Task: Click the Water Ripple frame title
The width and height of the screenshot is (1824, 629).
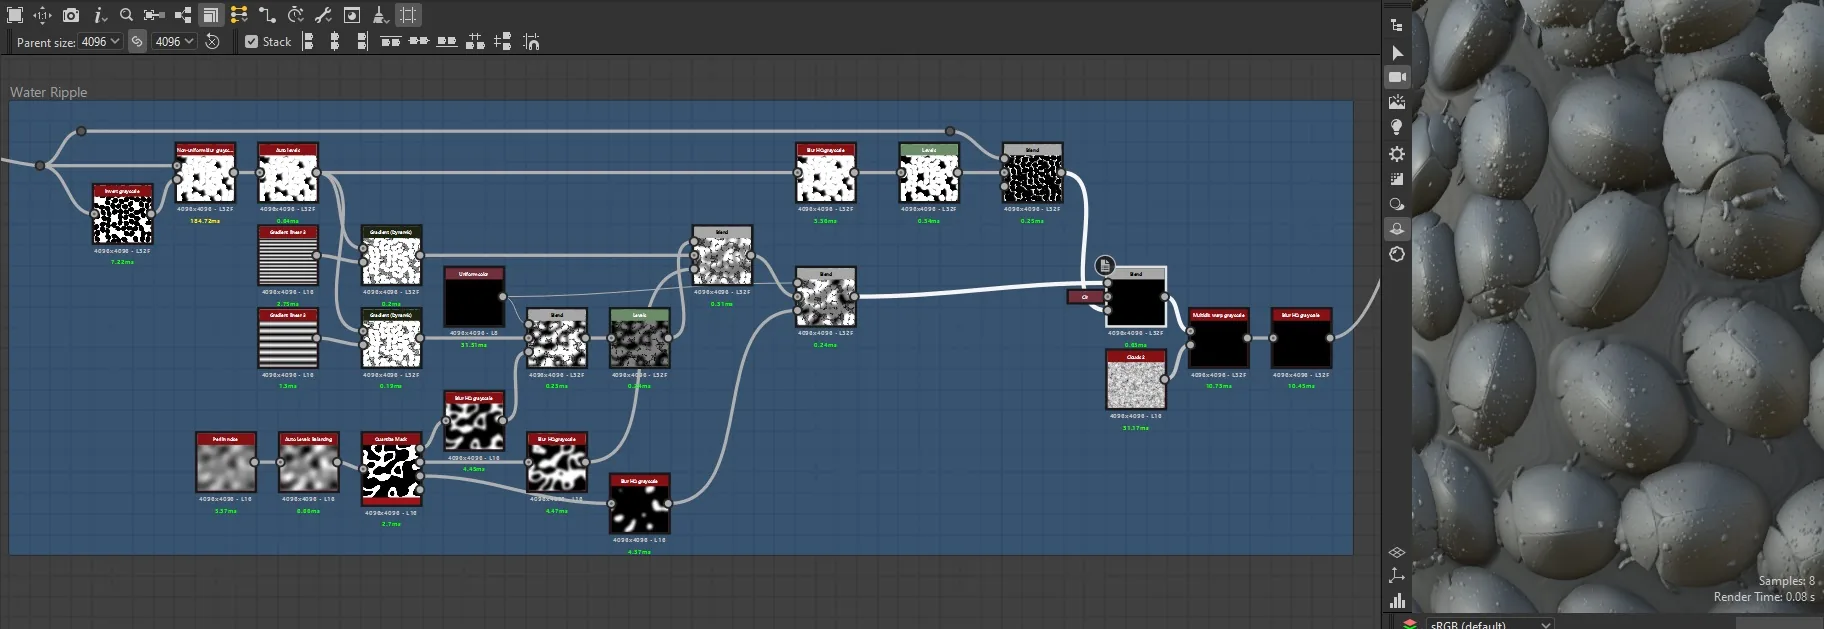Action: 49,92
